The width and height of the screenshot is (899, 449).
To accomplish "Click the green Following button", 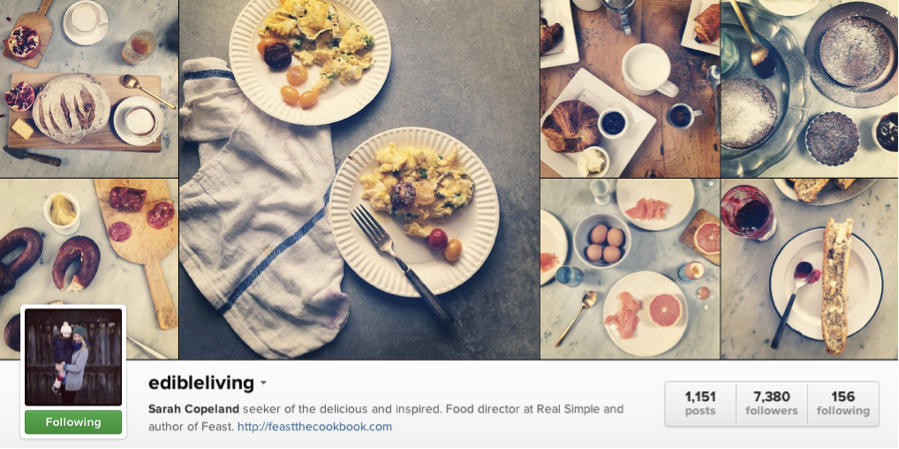I will [x=73, y=422].
